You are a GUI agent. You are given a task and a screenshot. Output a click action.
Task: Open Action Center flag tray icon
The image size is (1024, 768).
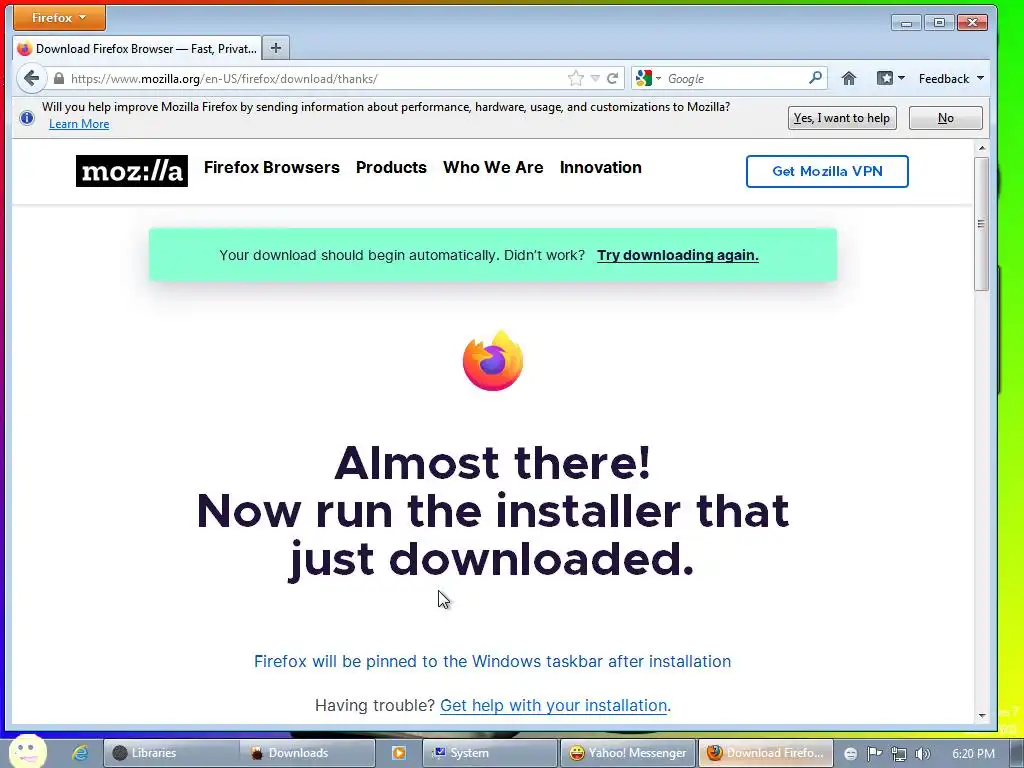tap(874, 754)
